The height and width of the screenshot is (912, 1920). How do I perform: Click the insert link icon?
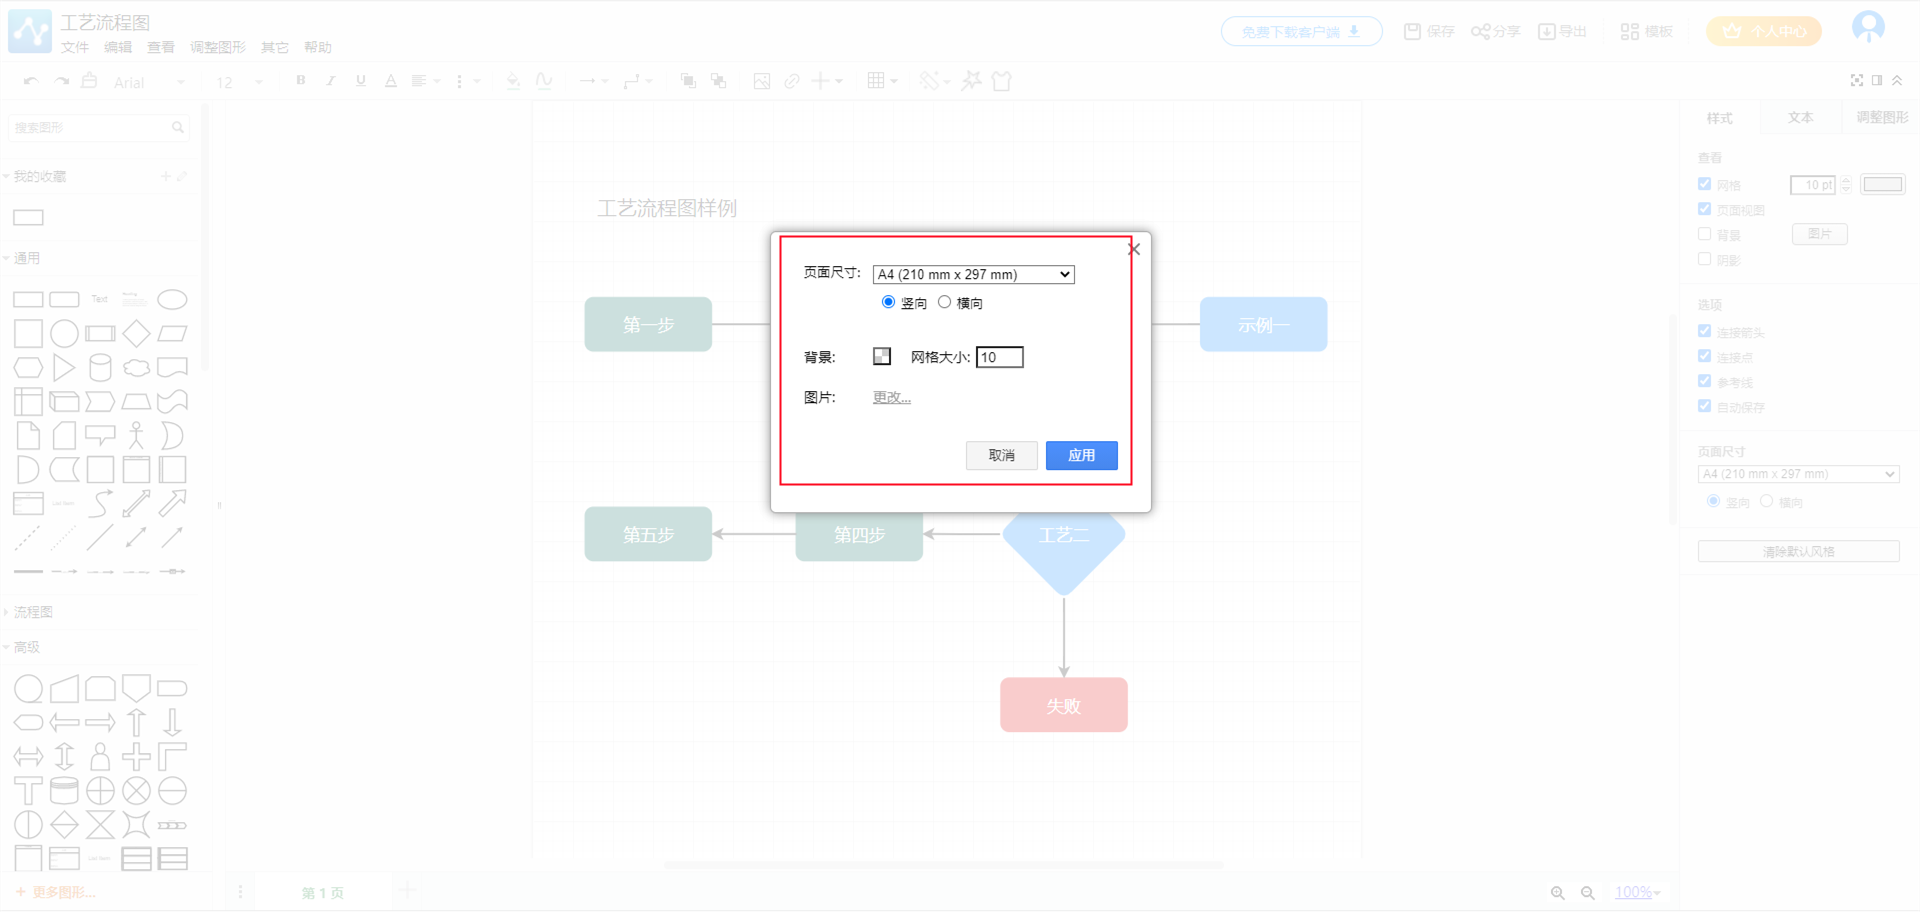click(x=792, y=81)
